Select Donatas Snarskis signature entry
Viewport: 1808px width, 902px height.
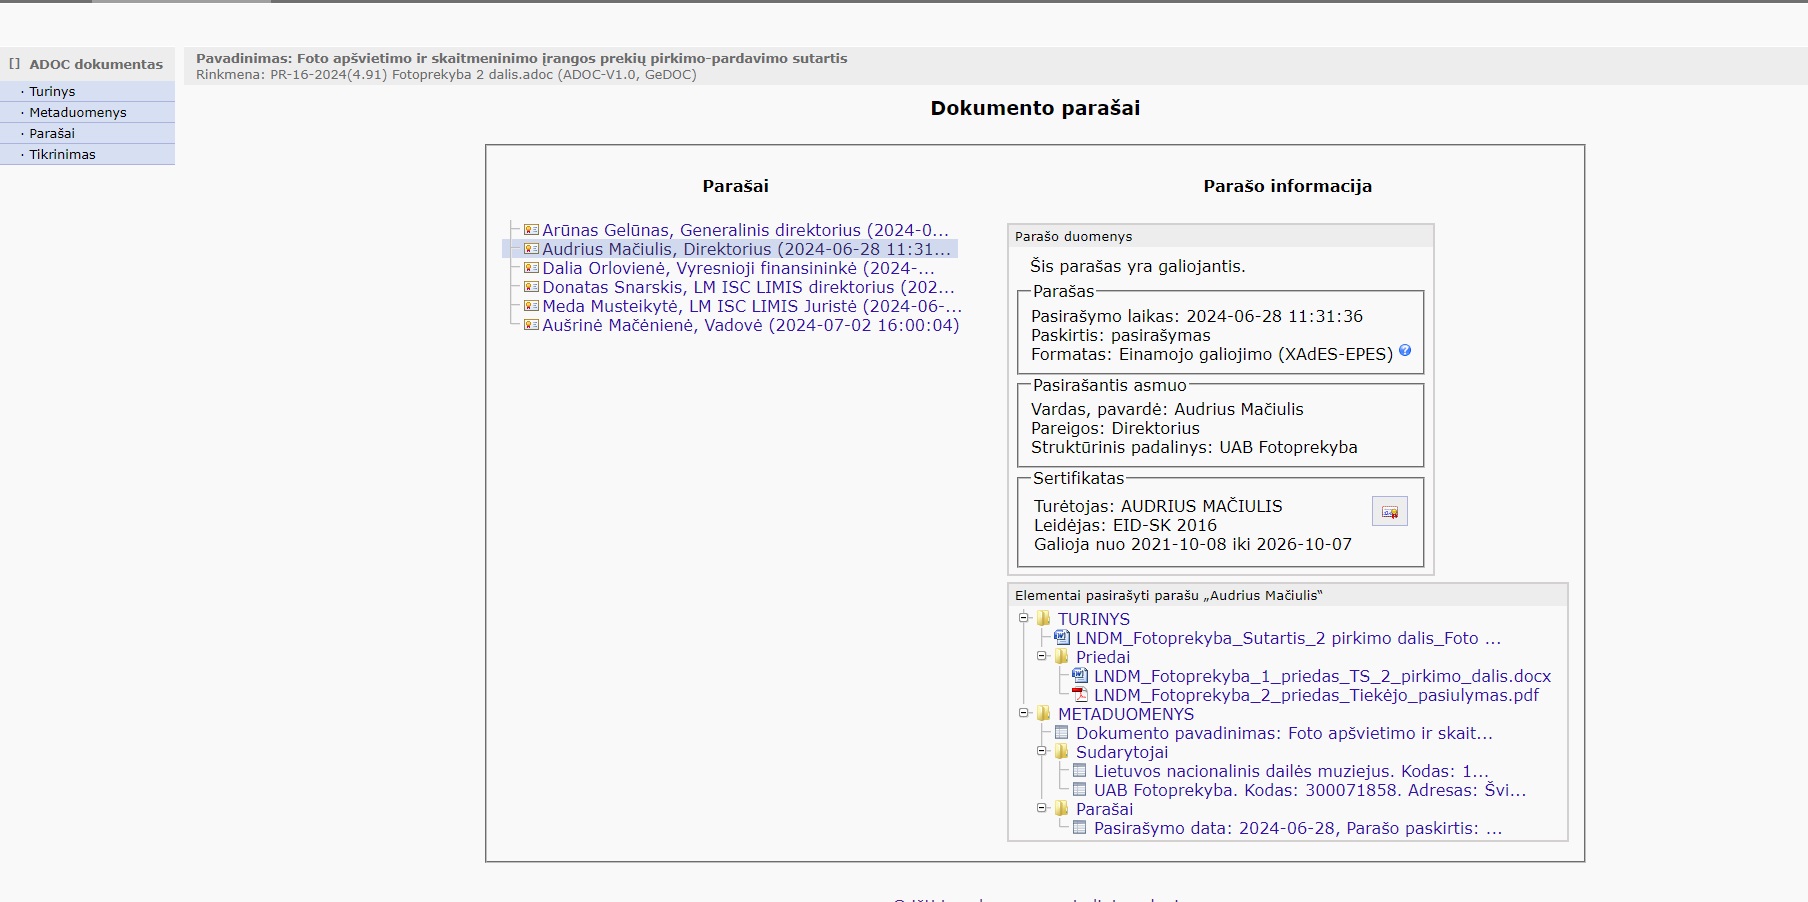pyautogui.click(x=747, y=287)
